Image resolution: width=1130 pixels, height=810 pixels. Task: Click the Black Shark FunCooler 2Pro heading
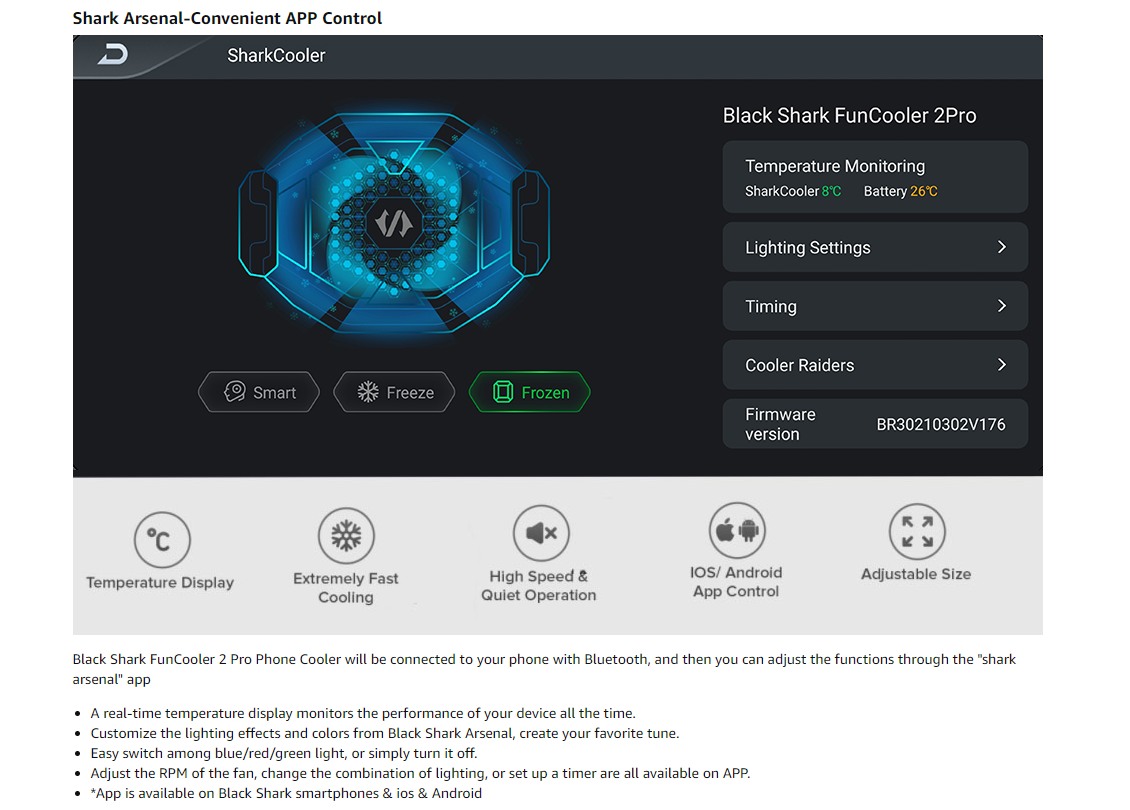pyautogui.click(x=850, y=116)
